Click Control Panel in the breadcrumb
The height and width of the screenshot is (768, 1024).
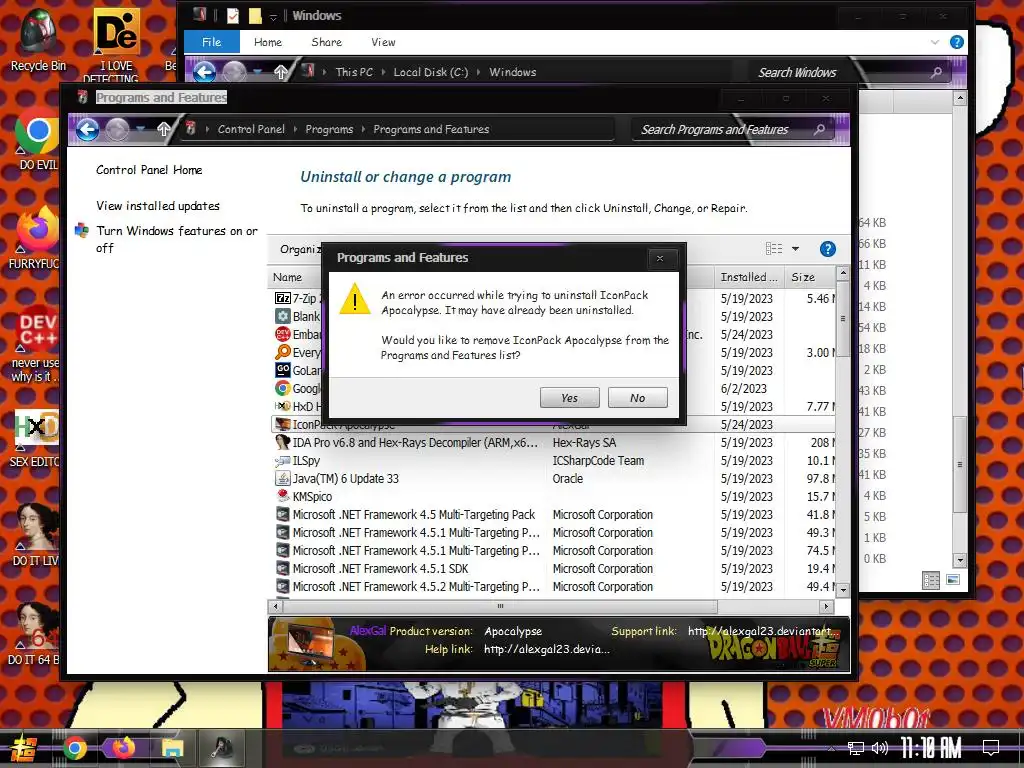251,129
